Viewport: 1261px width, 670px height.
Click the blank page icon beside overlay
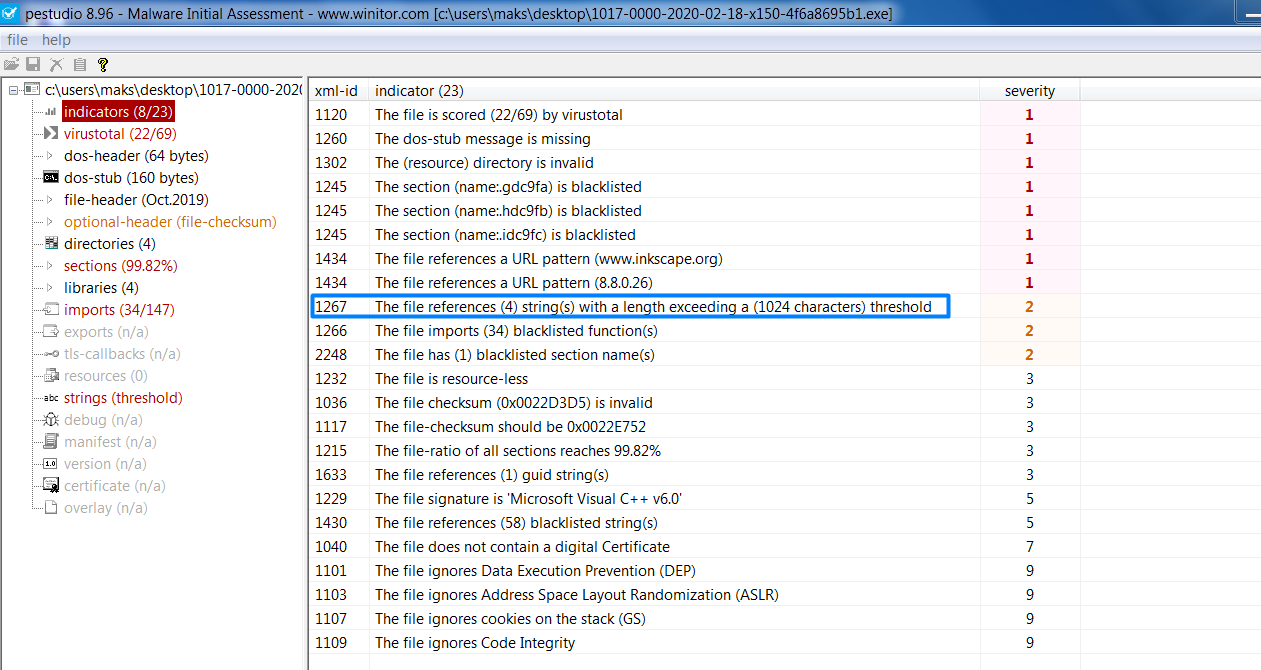click(50, 508)
